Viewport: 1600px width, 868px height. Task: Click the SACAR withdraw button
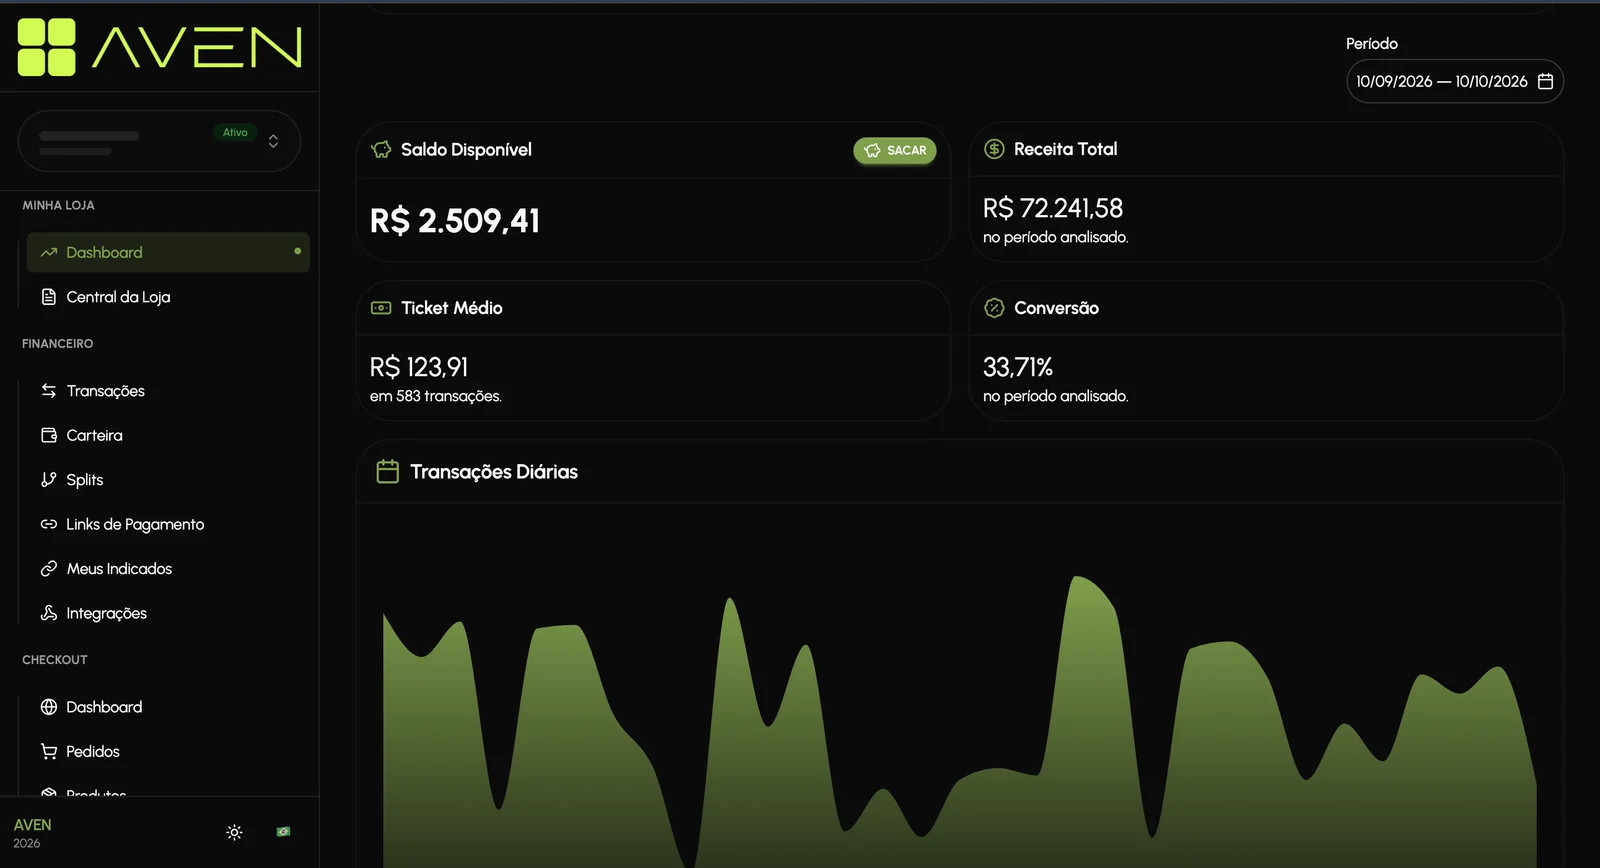(895, 150)
